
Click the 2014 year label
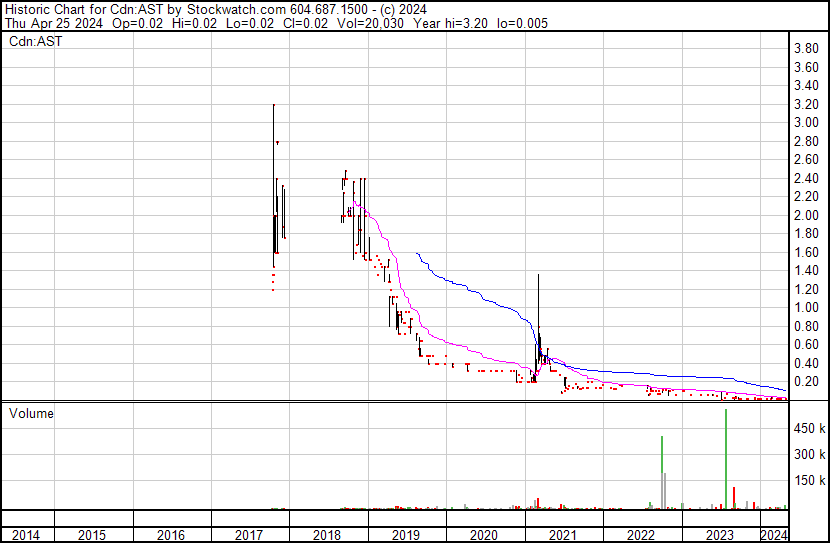click(x=27, y=535)
